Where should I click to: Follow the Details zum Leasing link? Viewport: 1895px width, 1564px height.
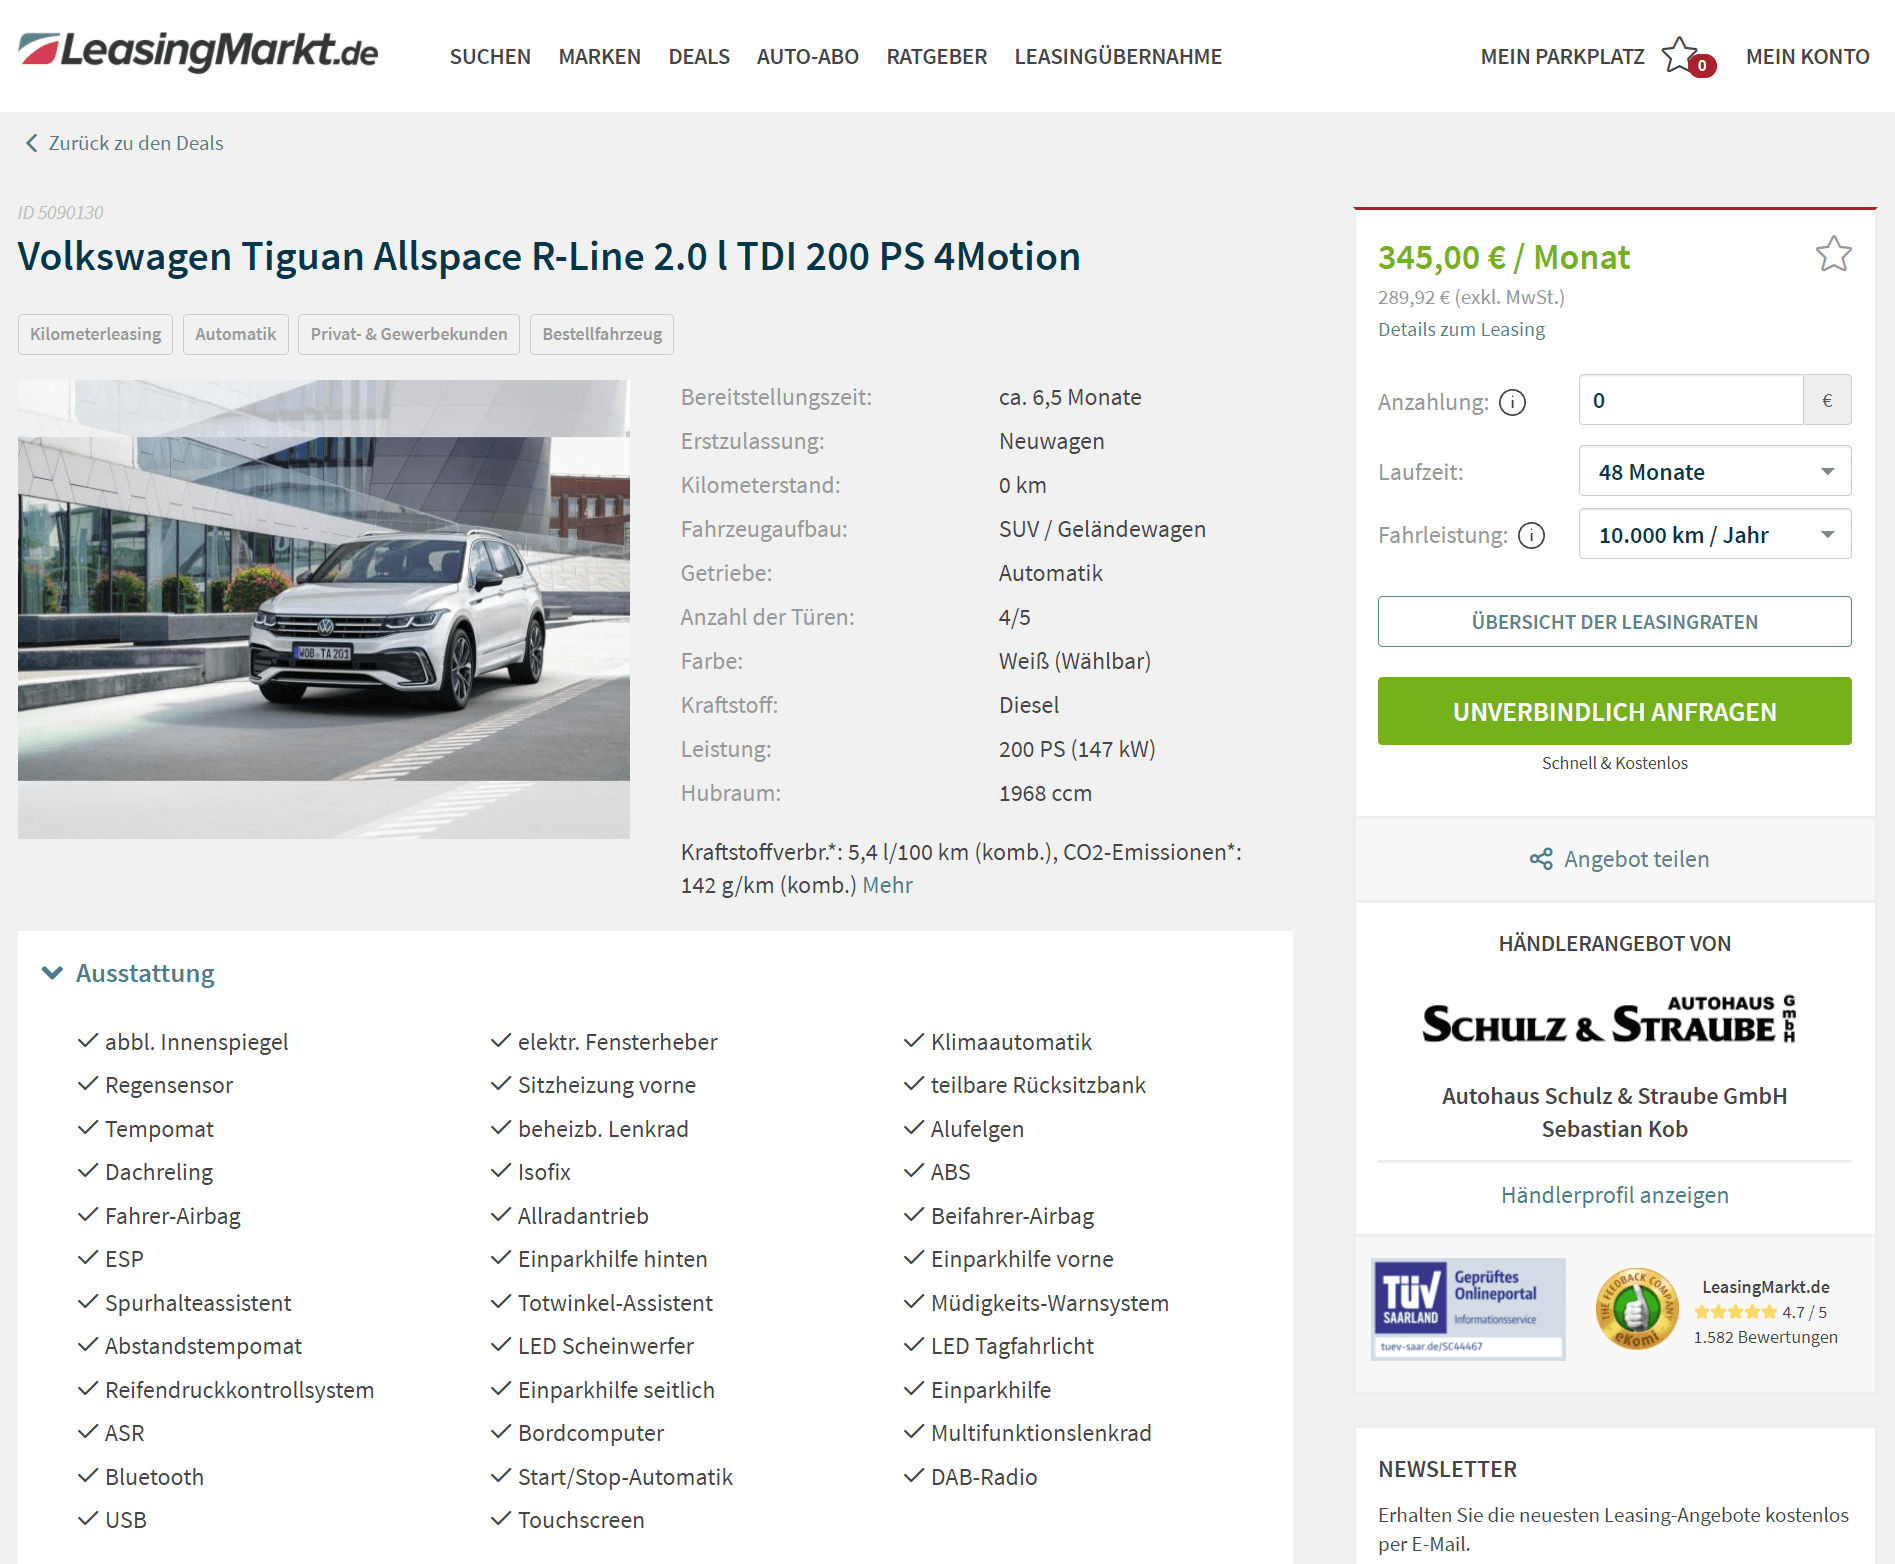[x=1461, y=329]
